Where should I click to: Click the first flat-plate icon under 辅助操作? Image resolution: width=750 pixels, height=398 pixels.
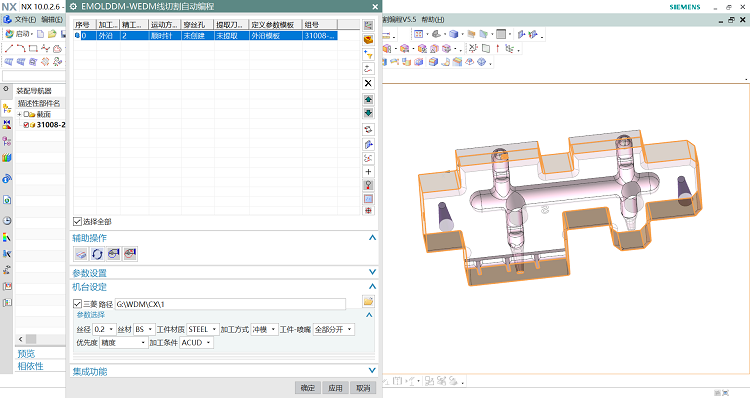point(81,254)
